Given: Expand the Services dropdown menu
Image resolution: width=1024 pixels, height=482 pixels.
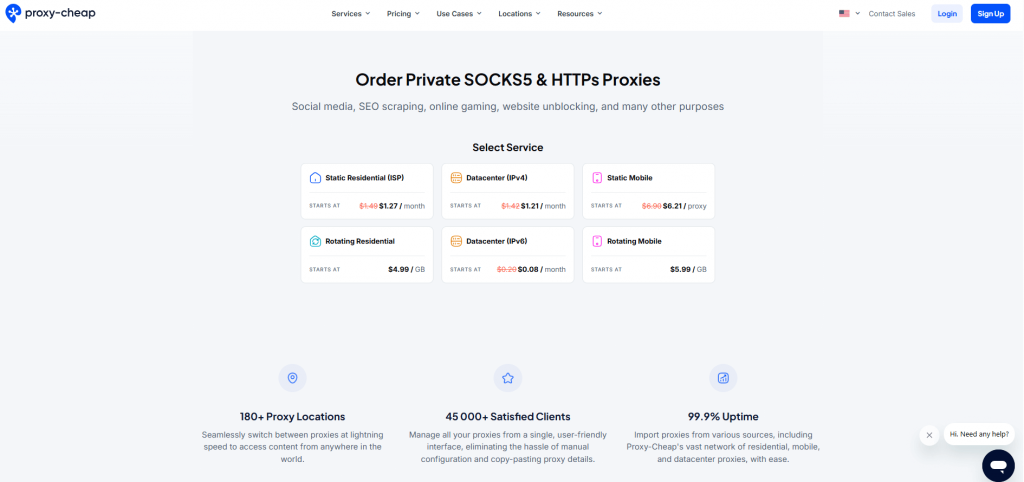Looking at the screenshot, I should tap(351, 14).
